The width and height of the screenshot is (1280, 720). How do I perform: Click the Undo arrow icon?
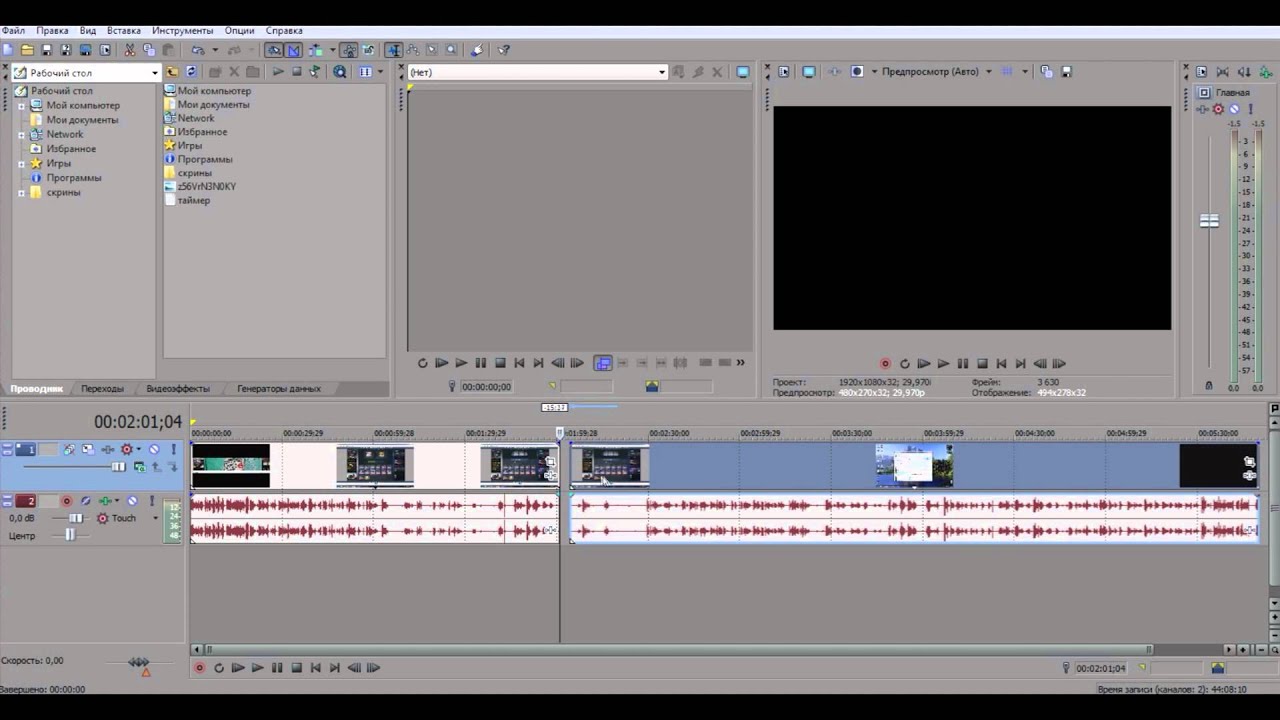(x=198, y=50)
